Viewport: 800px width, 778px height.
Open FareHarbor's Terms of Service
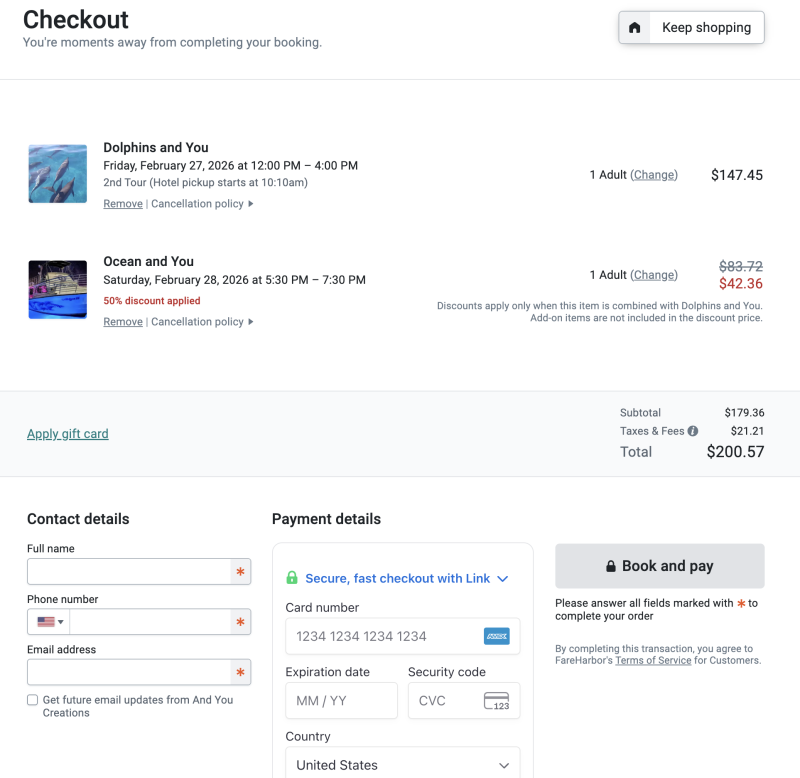[x=653, y=660]
